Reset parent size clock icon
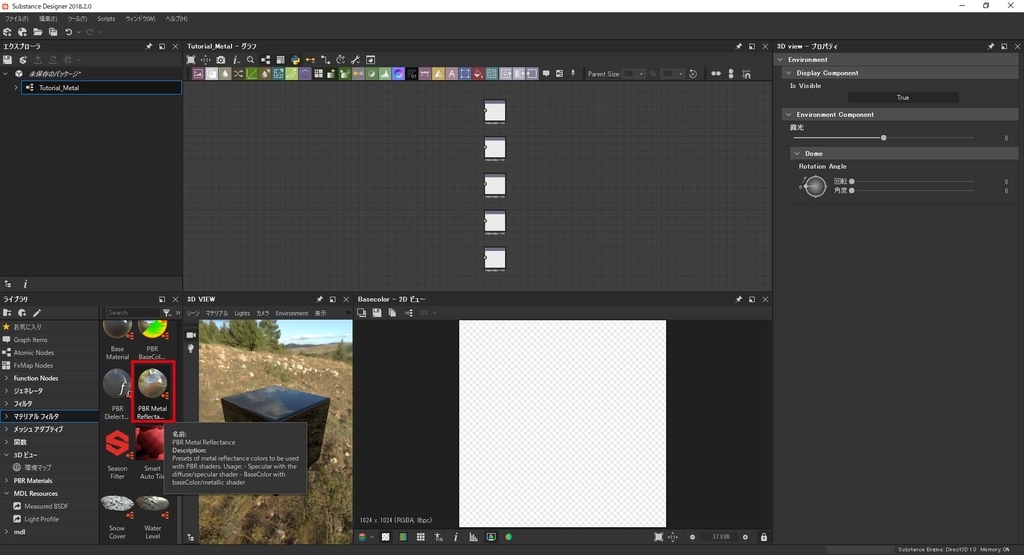This screenshot has height=555, width=1024. [693, 74]
